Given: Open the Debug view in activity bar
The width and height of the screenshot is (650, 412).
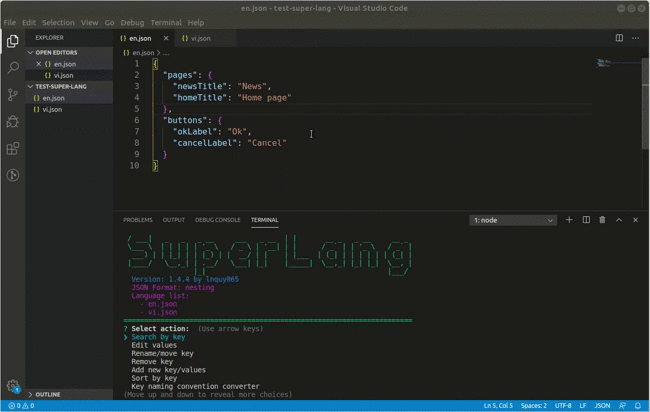Looking at the screenshot, I should tap(12, 121).
